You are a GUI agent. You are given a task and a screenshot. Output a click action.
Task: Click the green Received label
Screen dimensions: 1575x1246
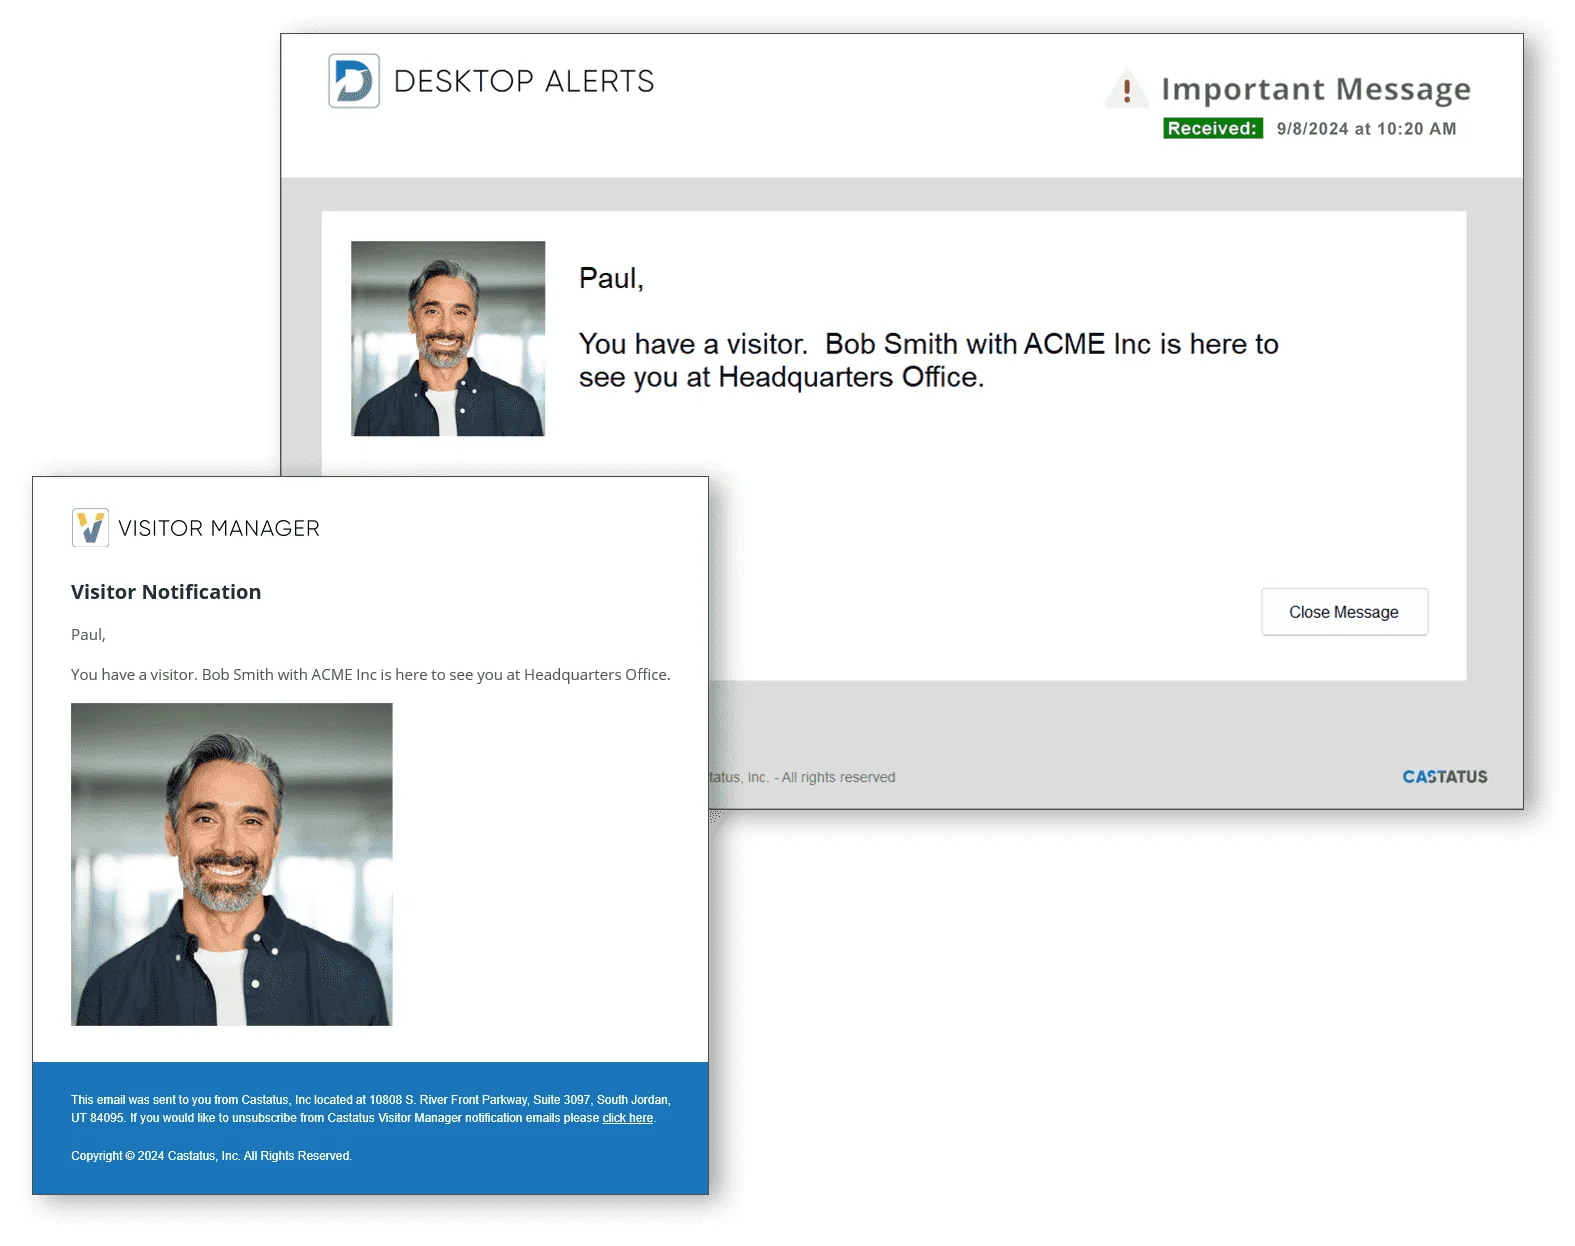1212,128
